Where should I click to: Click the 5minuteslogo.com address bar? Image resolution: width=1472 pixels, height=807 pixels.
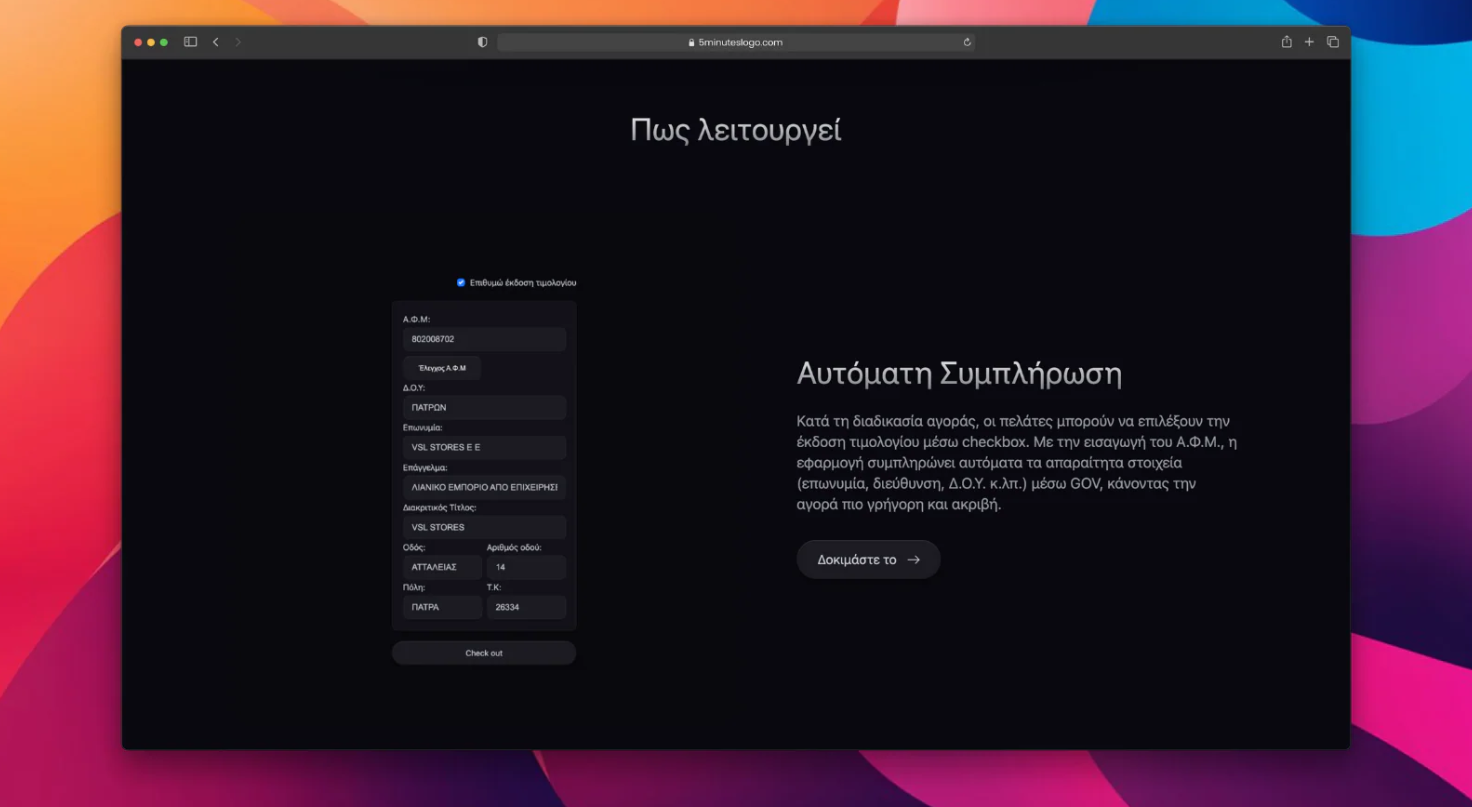pyautogui.click(x=736, y=42)
